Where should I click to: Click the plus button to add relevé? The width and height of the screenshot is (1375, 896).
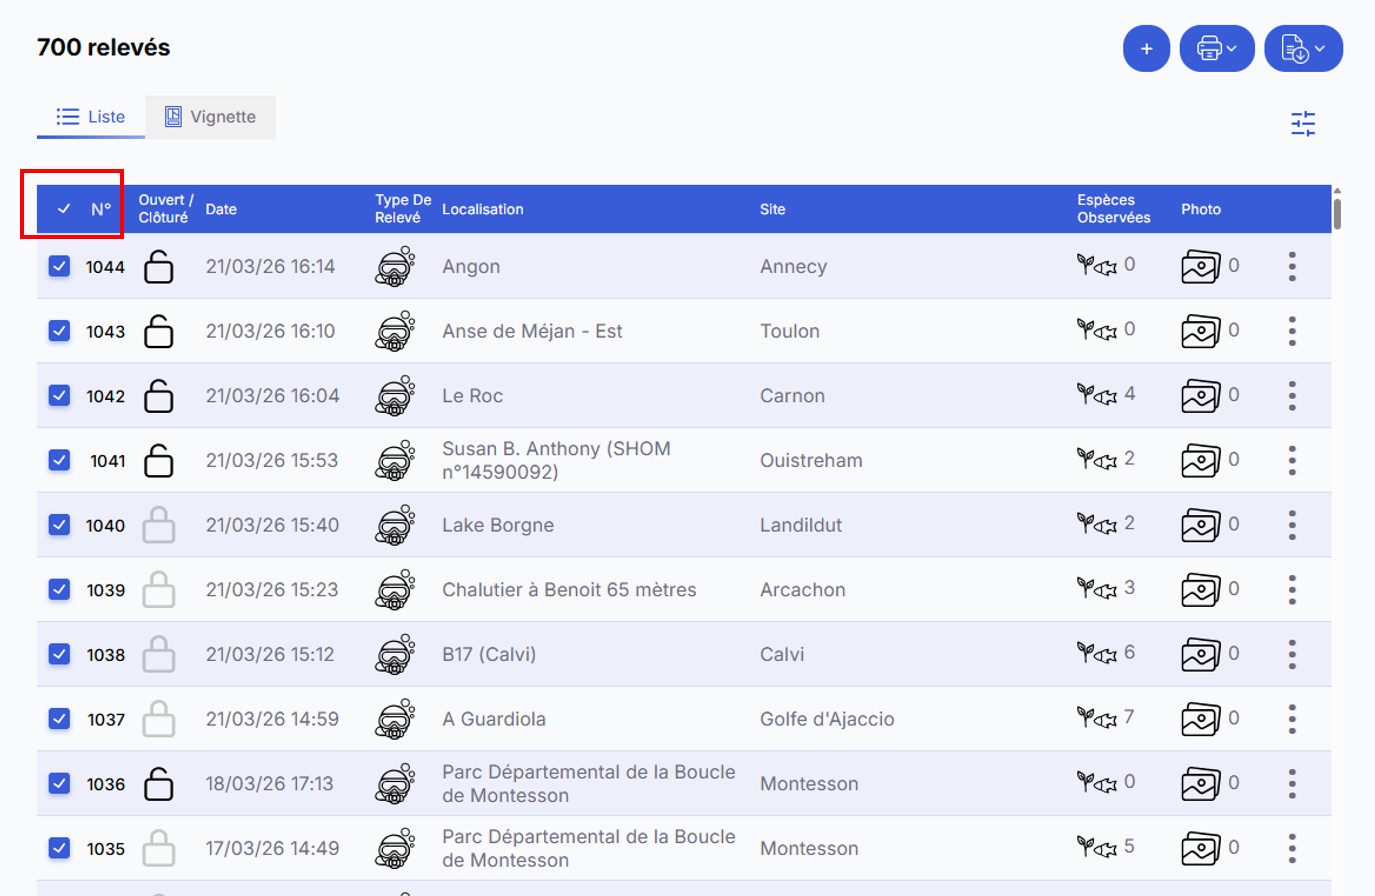[1146, 49]
